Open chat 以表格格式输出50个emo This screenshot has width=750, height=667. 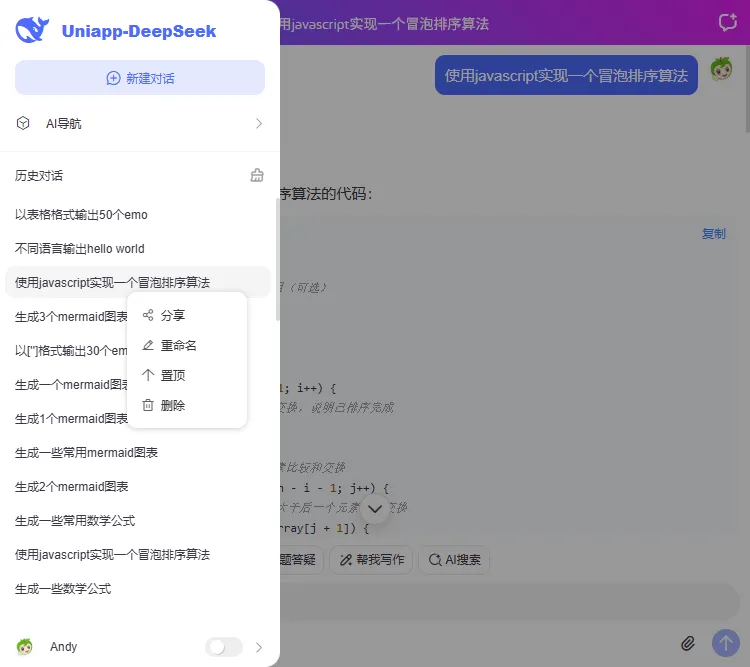[81, 214]
